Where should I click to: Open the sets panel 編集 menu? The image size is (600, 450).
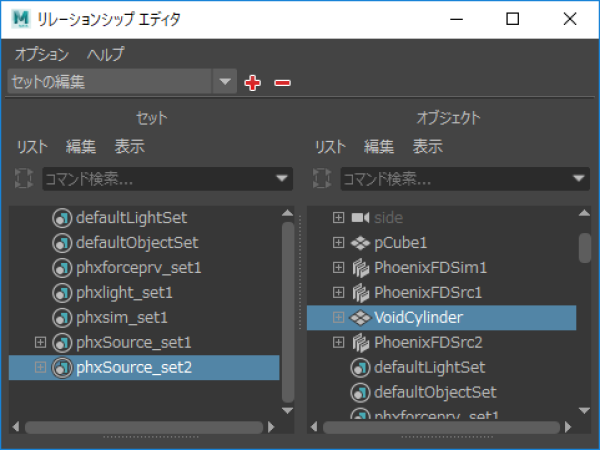(x=81, y=147)
